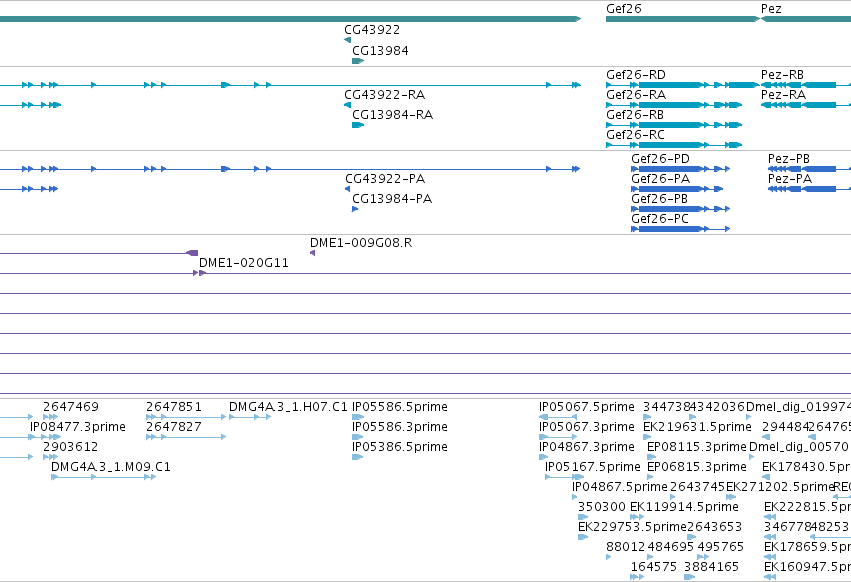
Task: Select EST alignment 2643653
Action: point(691,537)
